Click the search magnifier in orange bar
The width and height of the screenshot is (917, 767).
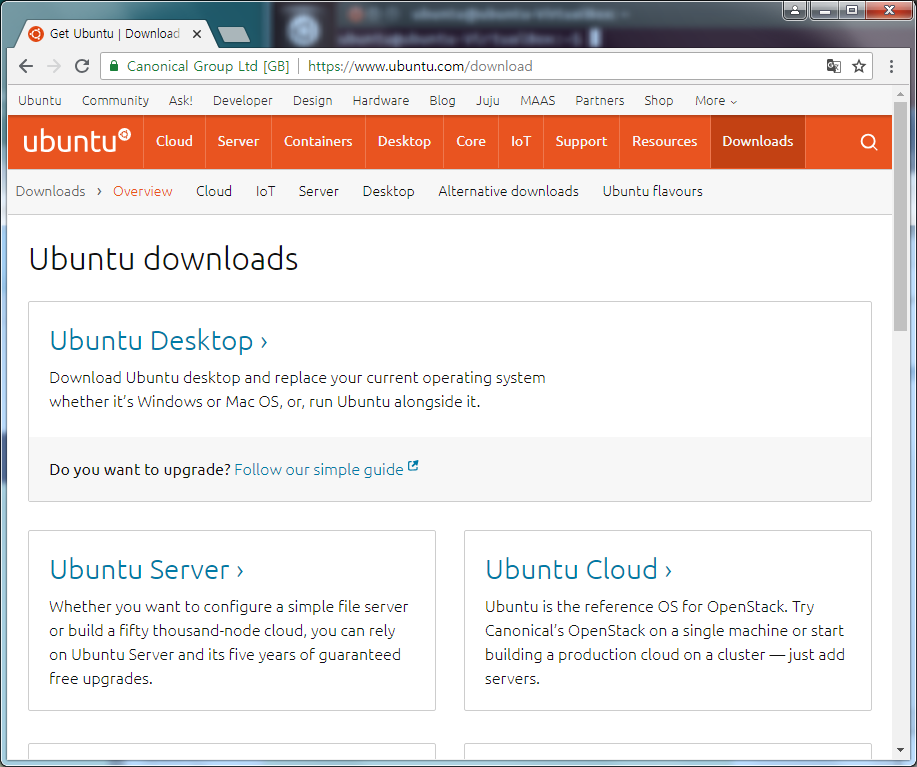[868, 142]
